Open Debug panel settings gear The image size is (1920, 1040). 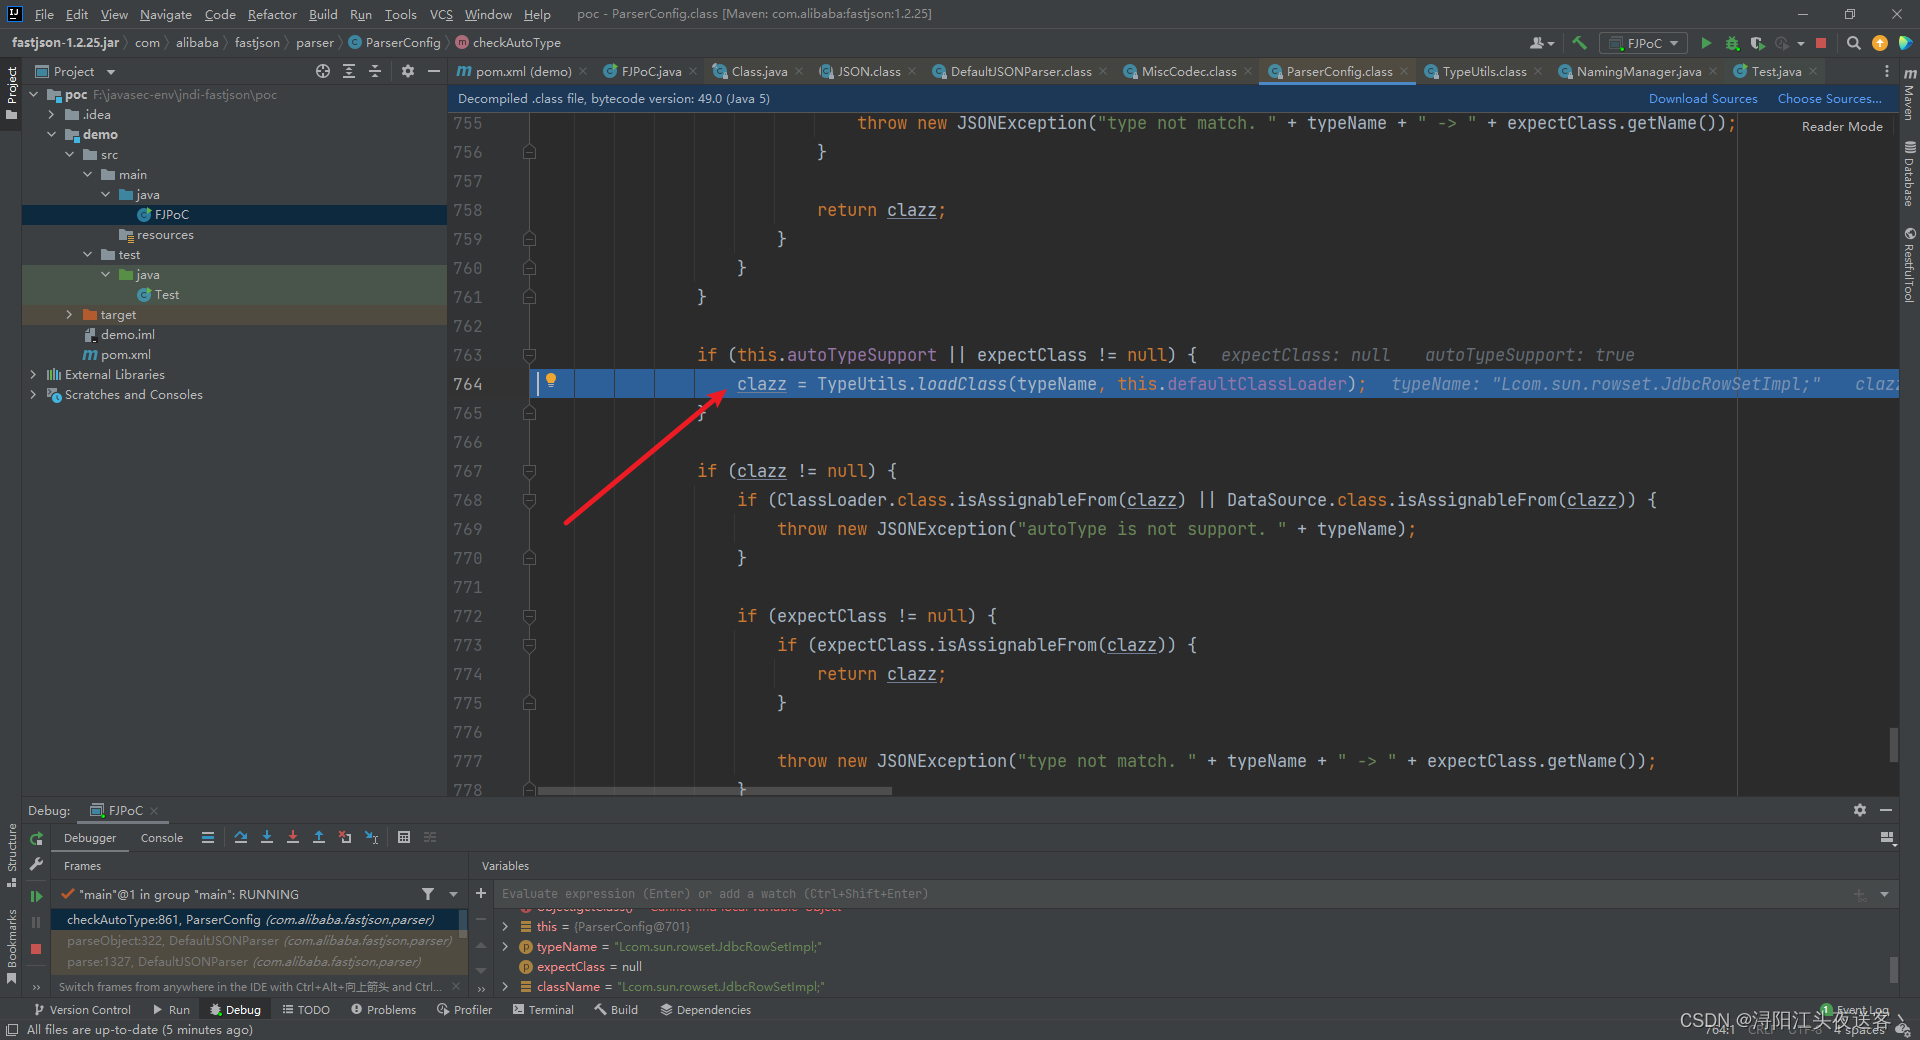pos(1860,810)
